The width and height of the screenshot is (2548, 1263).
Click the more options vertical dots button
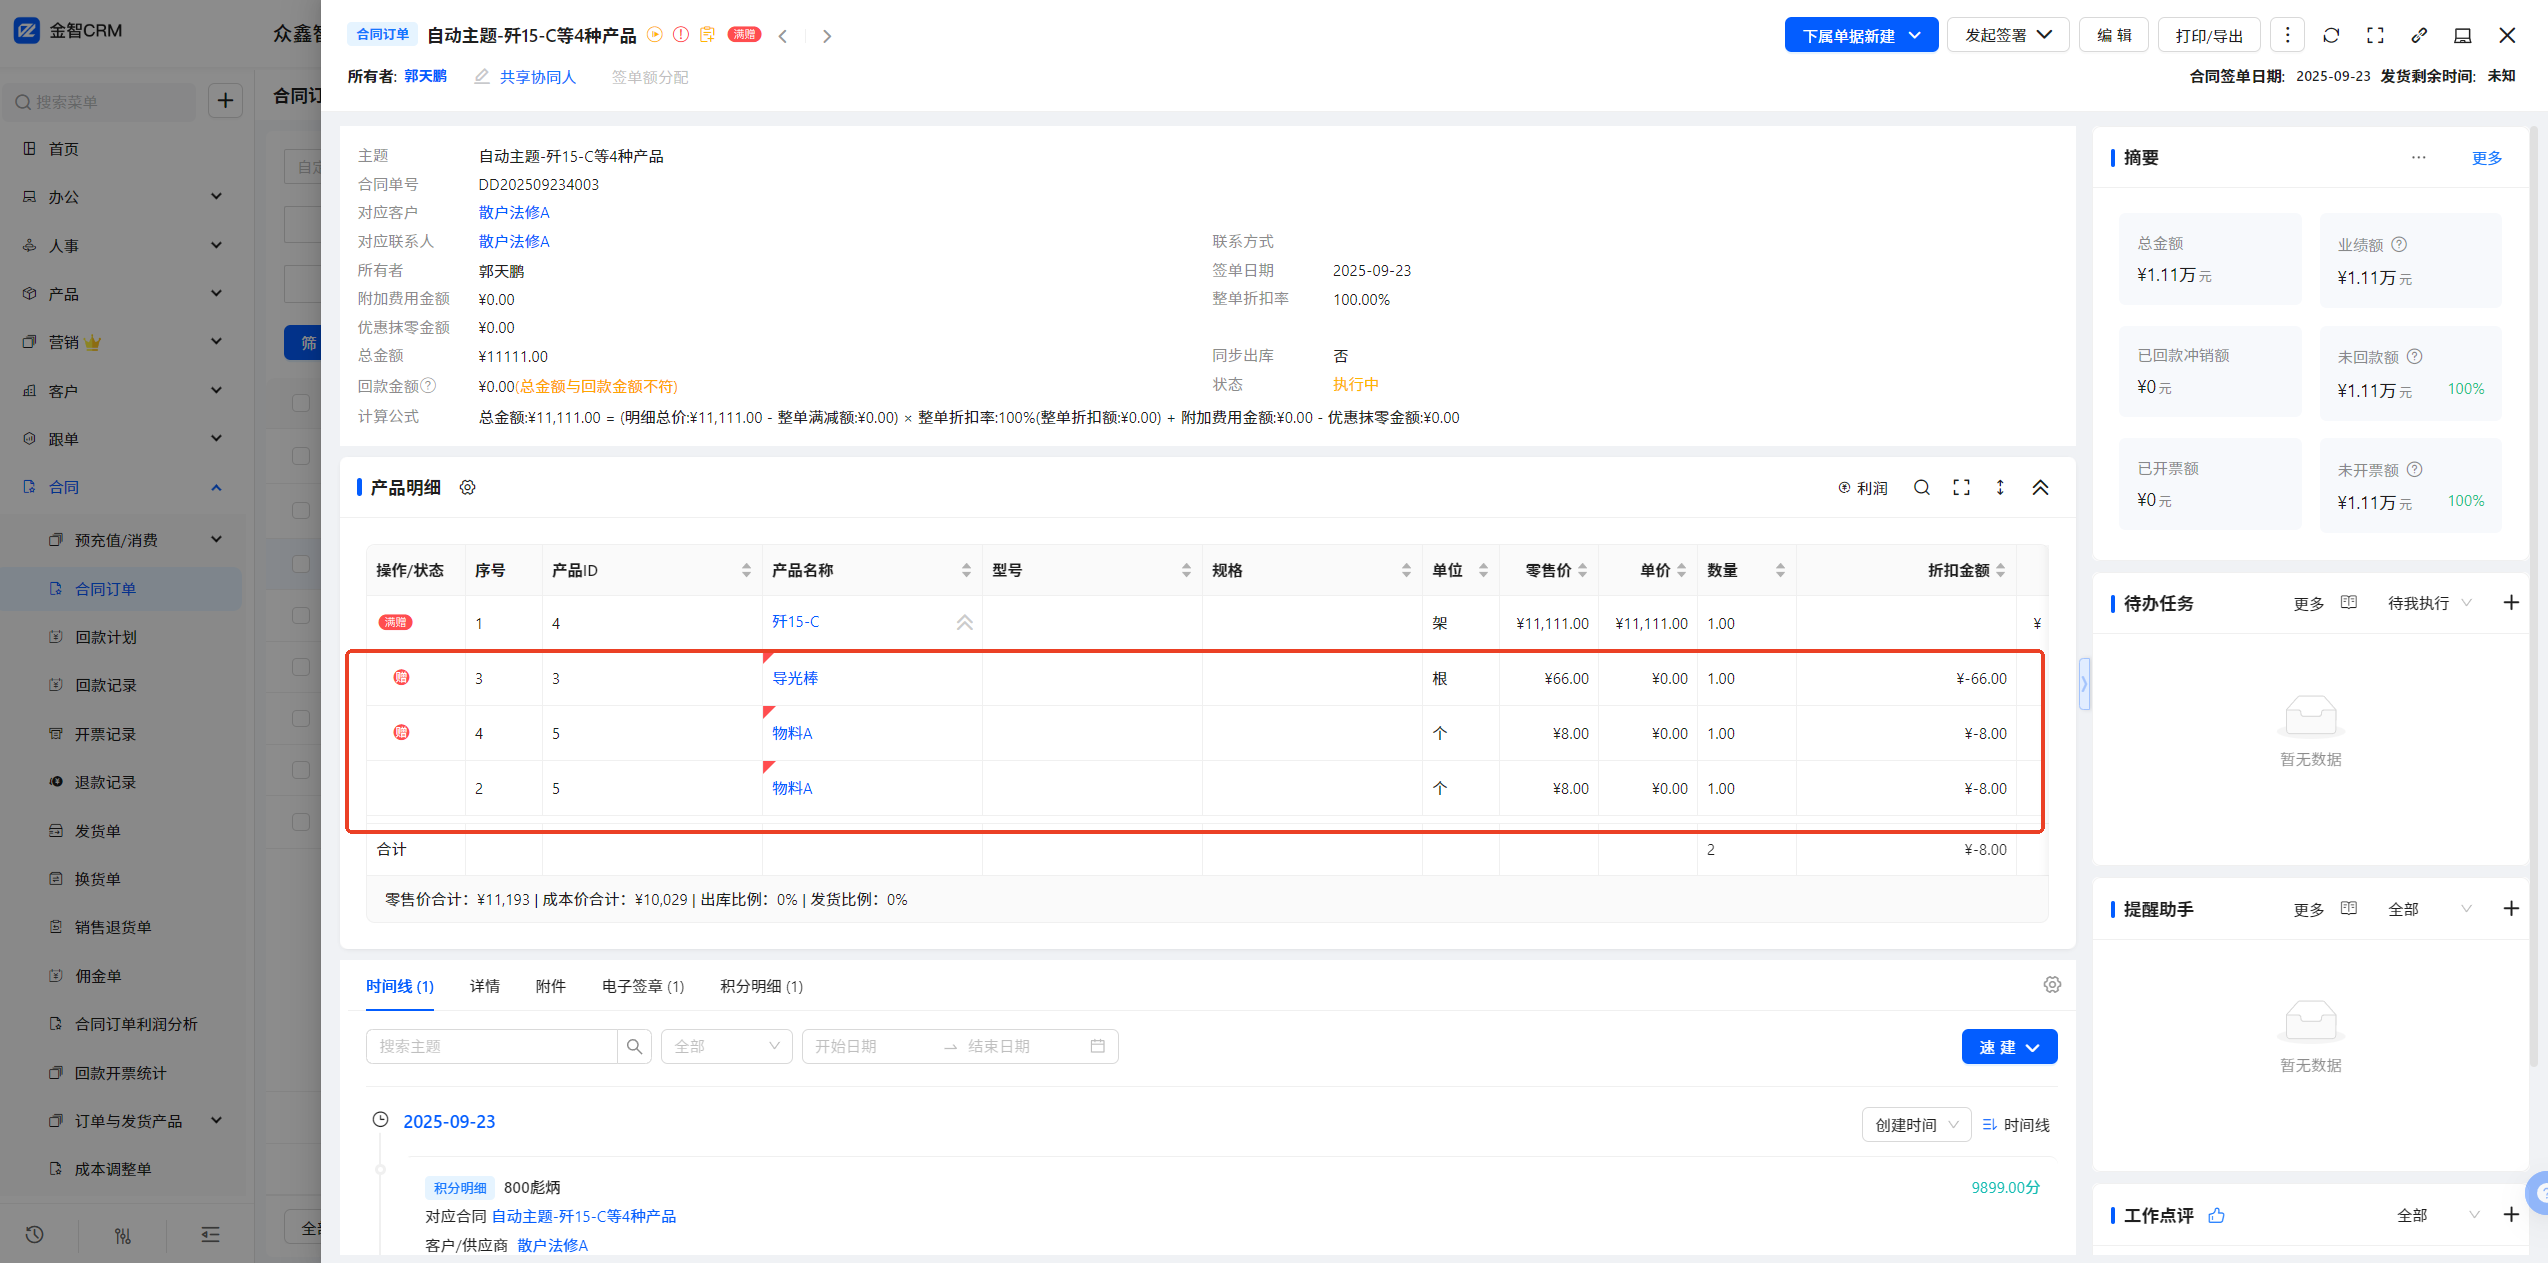point(2287,35)
